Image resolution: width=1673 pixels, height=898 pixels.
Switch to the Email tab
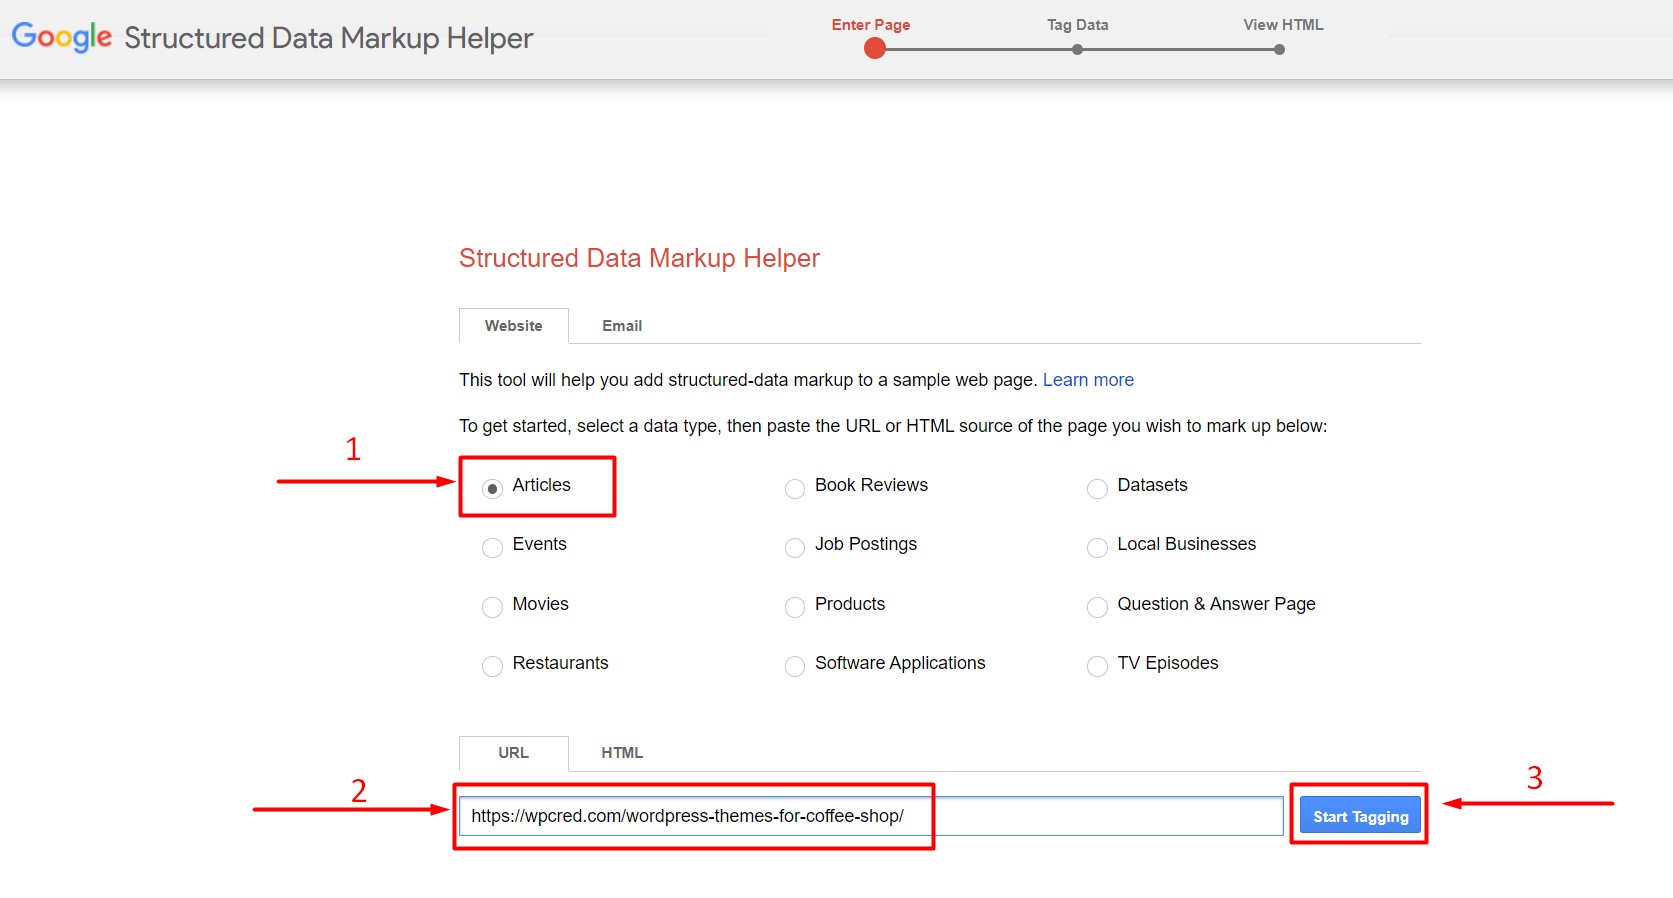point(622,326)
